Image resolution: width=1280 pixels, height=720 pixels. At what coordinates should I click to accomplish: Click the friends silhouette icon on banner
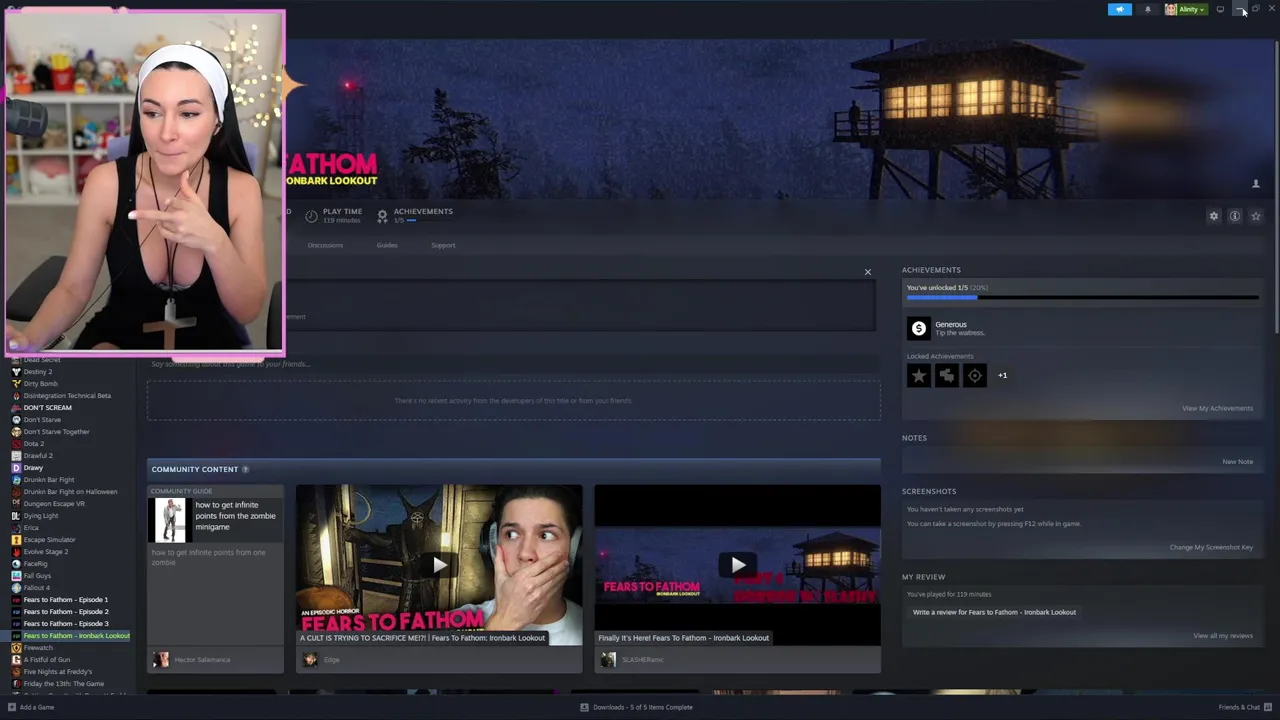[x=1256, y=184]
